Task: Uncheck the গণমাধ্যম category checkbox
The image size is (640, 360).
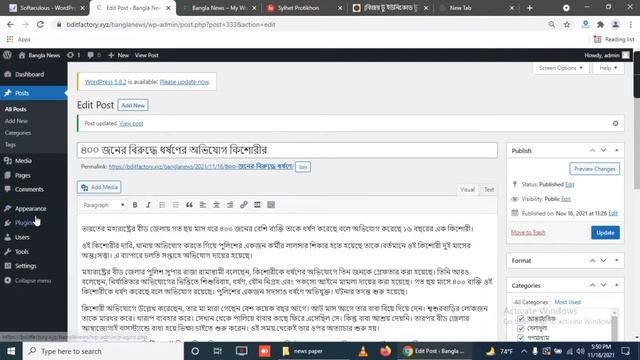Action: pos(520,338)
